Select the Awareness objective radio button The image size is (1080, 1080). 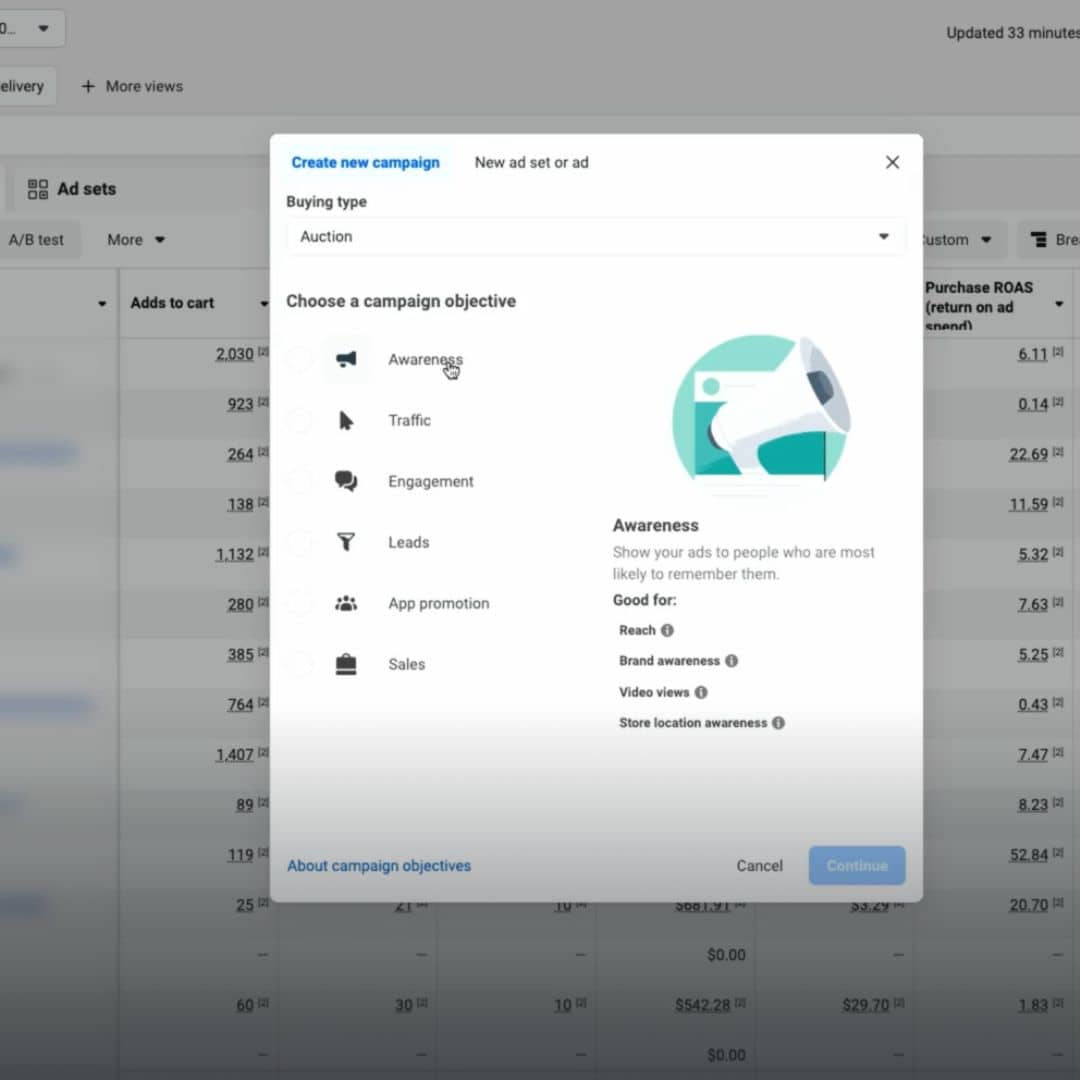point(299,360)
